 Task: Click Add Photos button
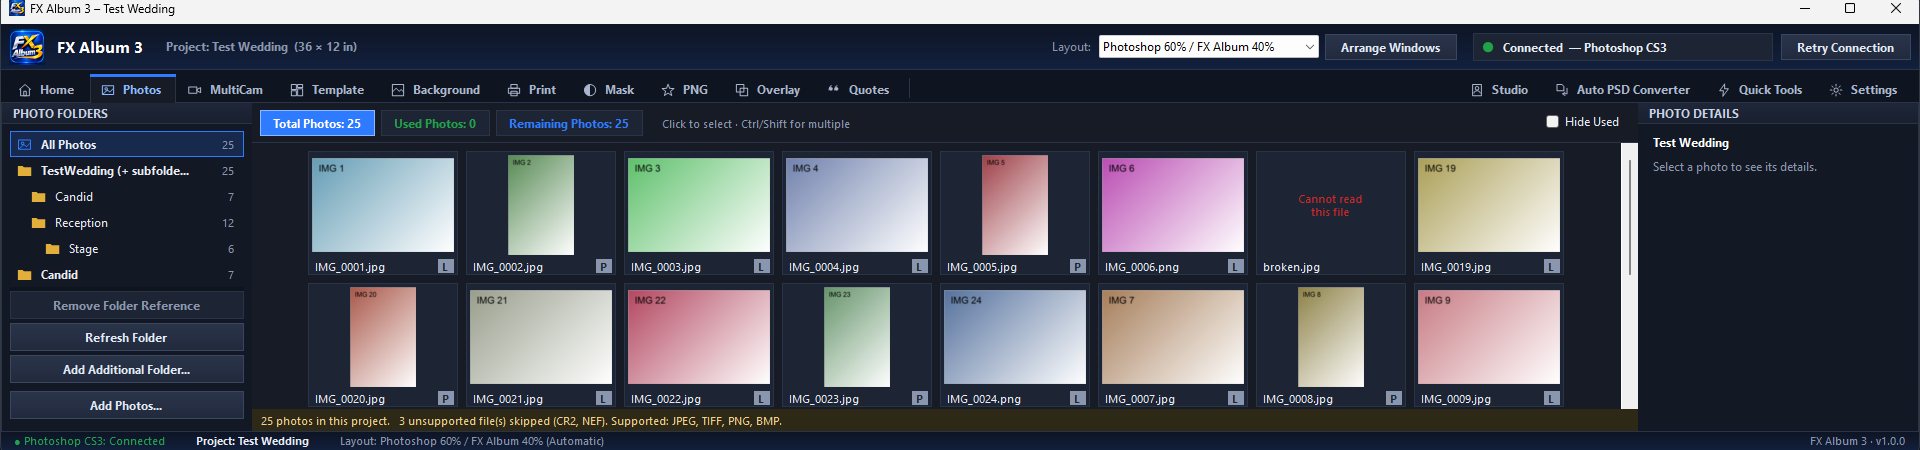coord(127,405)
